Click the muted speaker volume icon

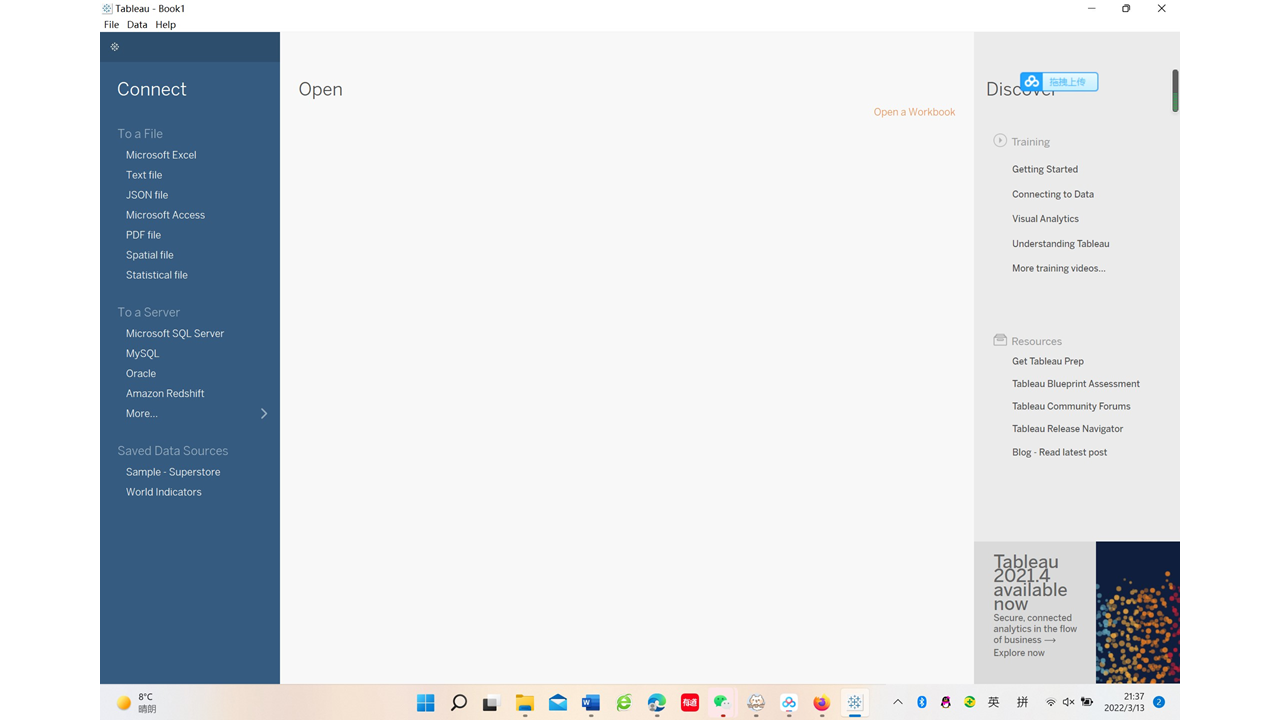(x=1068, y=703)
